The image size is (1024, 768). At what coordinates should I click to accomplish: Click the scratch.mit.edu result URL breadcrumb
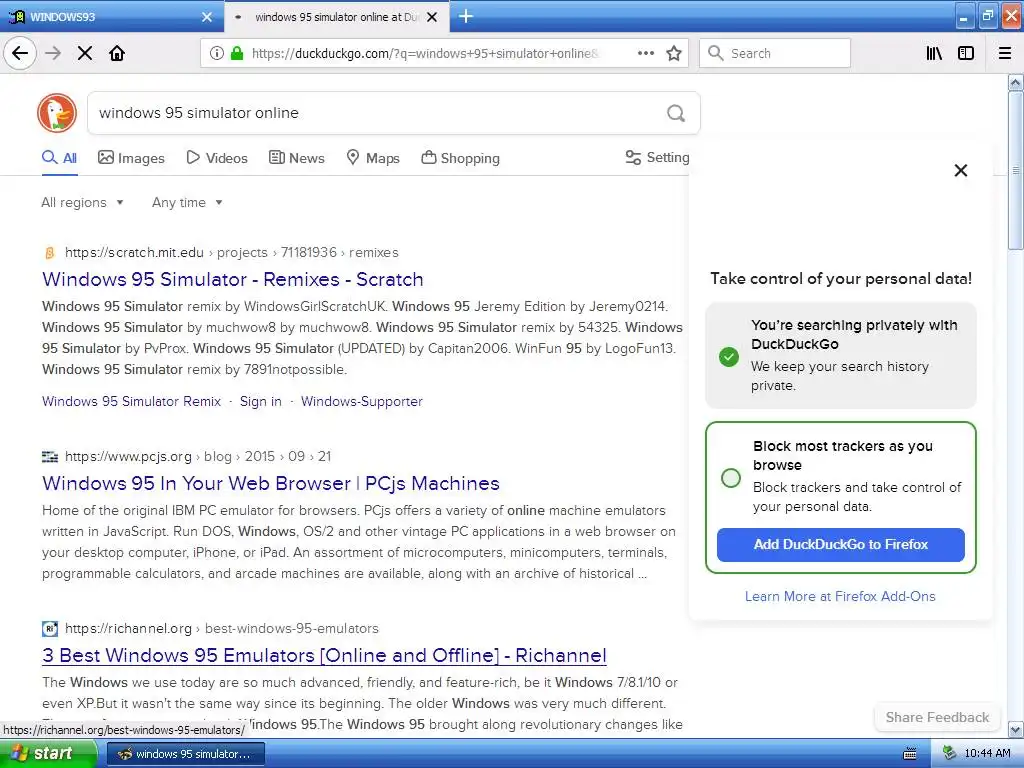pos(232,253)
